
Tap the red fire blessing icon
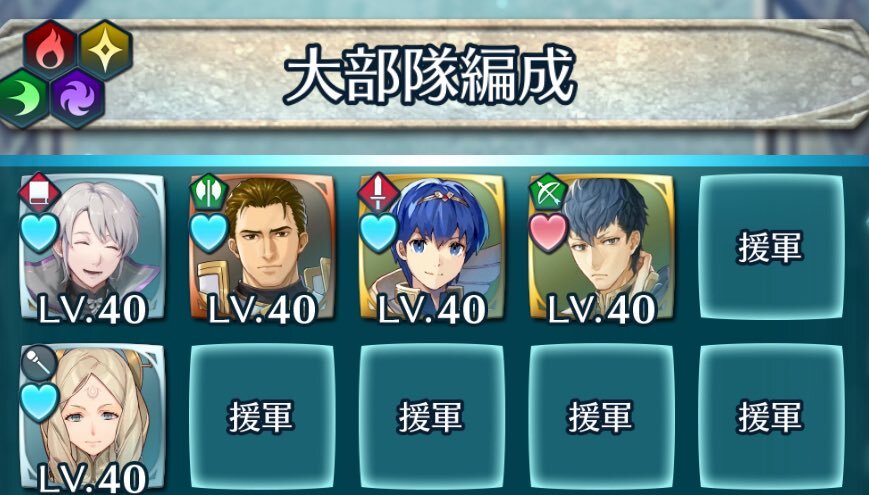[x=49, y=49]
